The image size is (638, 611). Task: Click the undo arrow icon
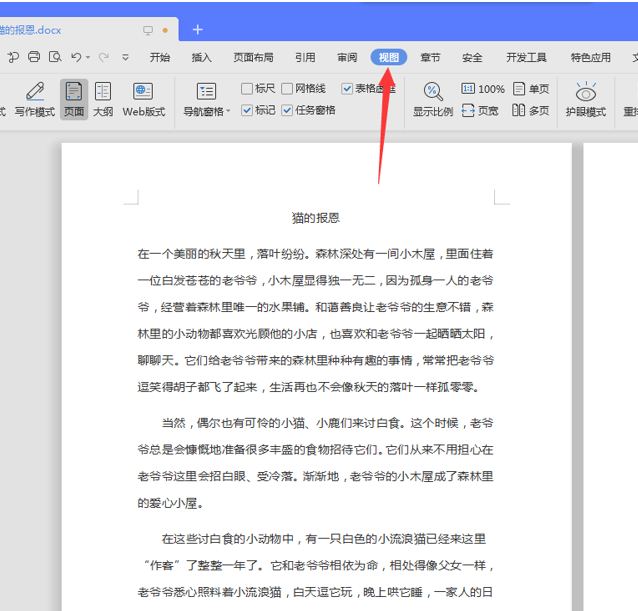[x=76, y=57]
